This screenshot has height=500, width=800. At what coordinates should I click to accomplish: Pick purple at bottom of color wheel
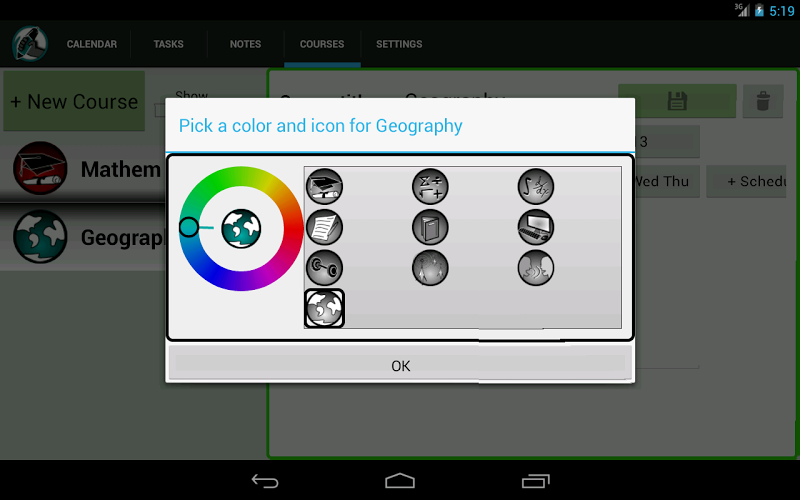(240, 281)
